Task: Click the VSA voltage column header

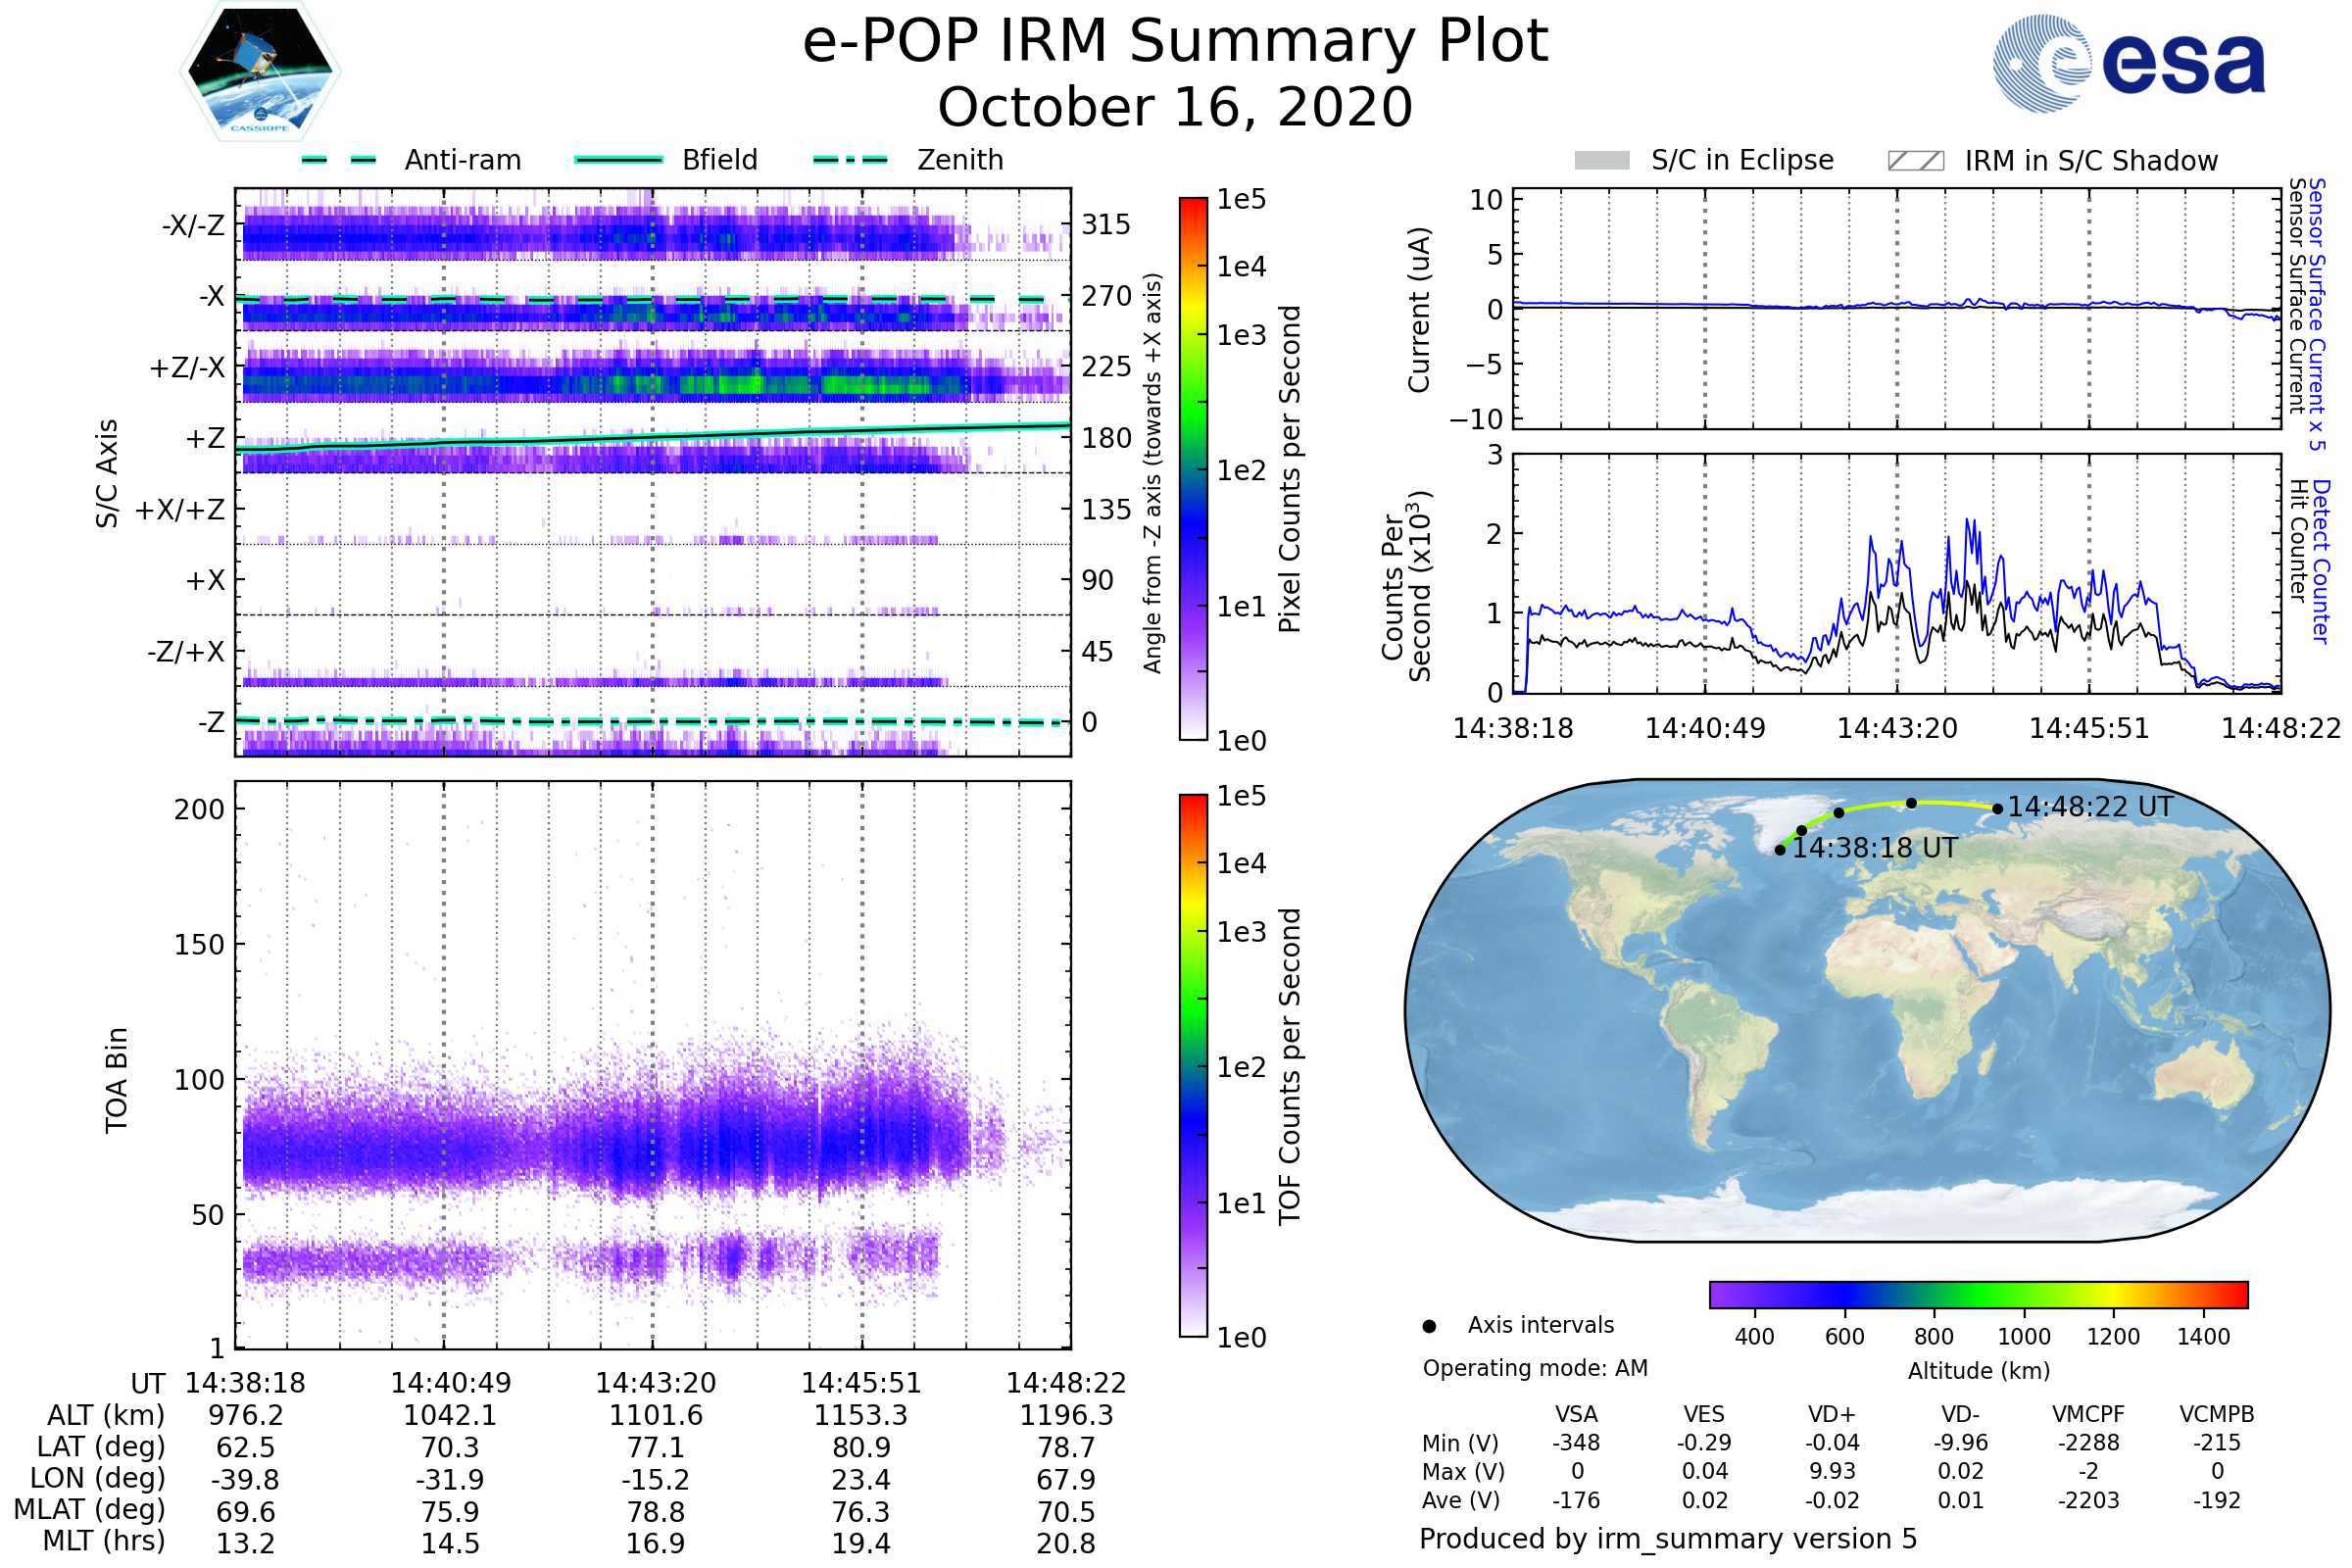Action: [x=1576, y=1414]
